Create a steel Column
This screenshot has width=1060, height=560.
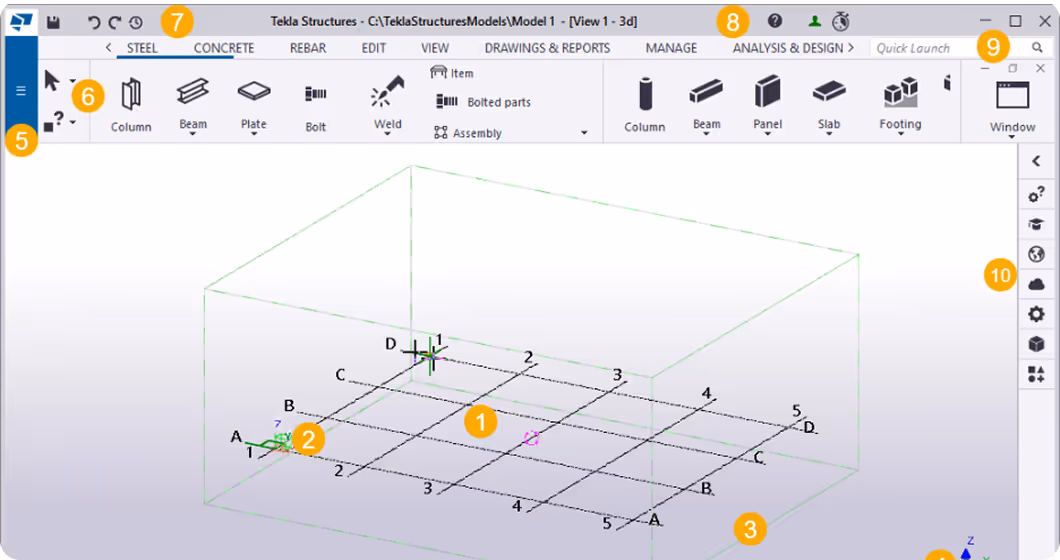pyautogui.click(x=131, y=105)
